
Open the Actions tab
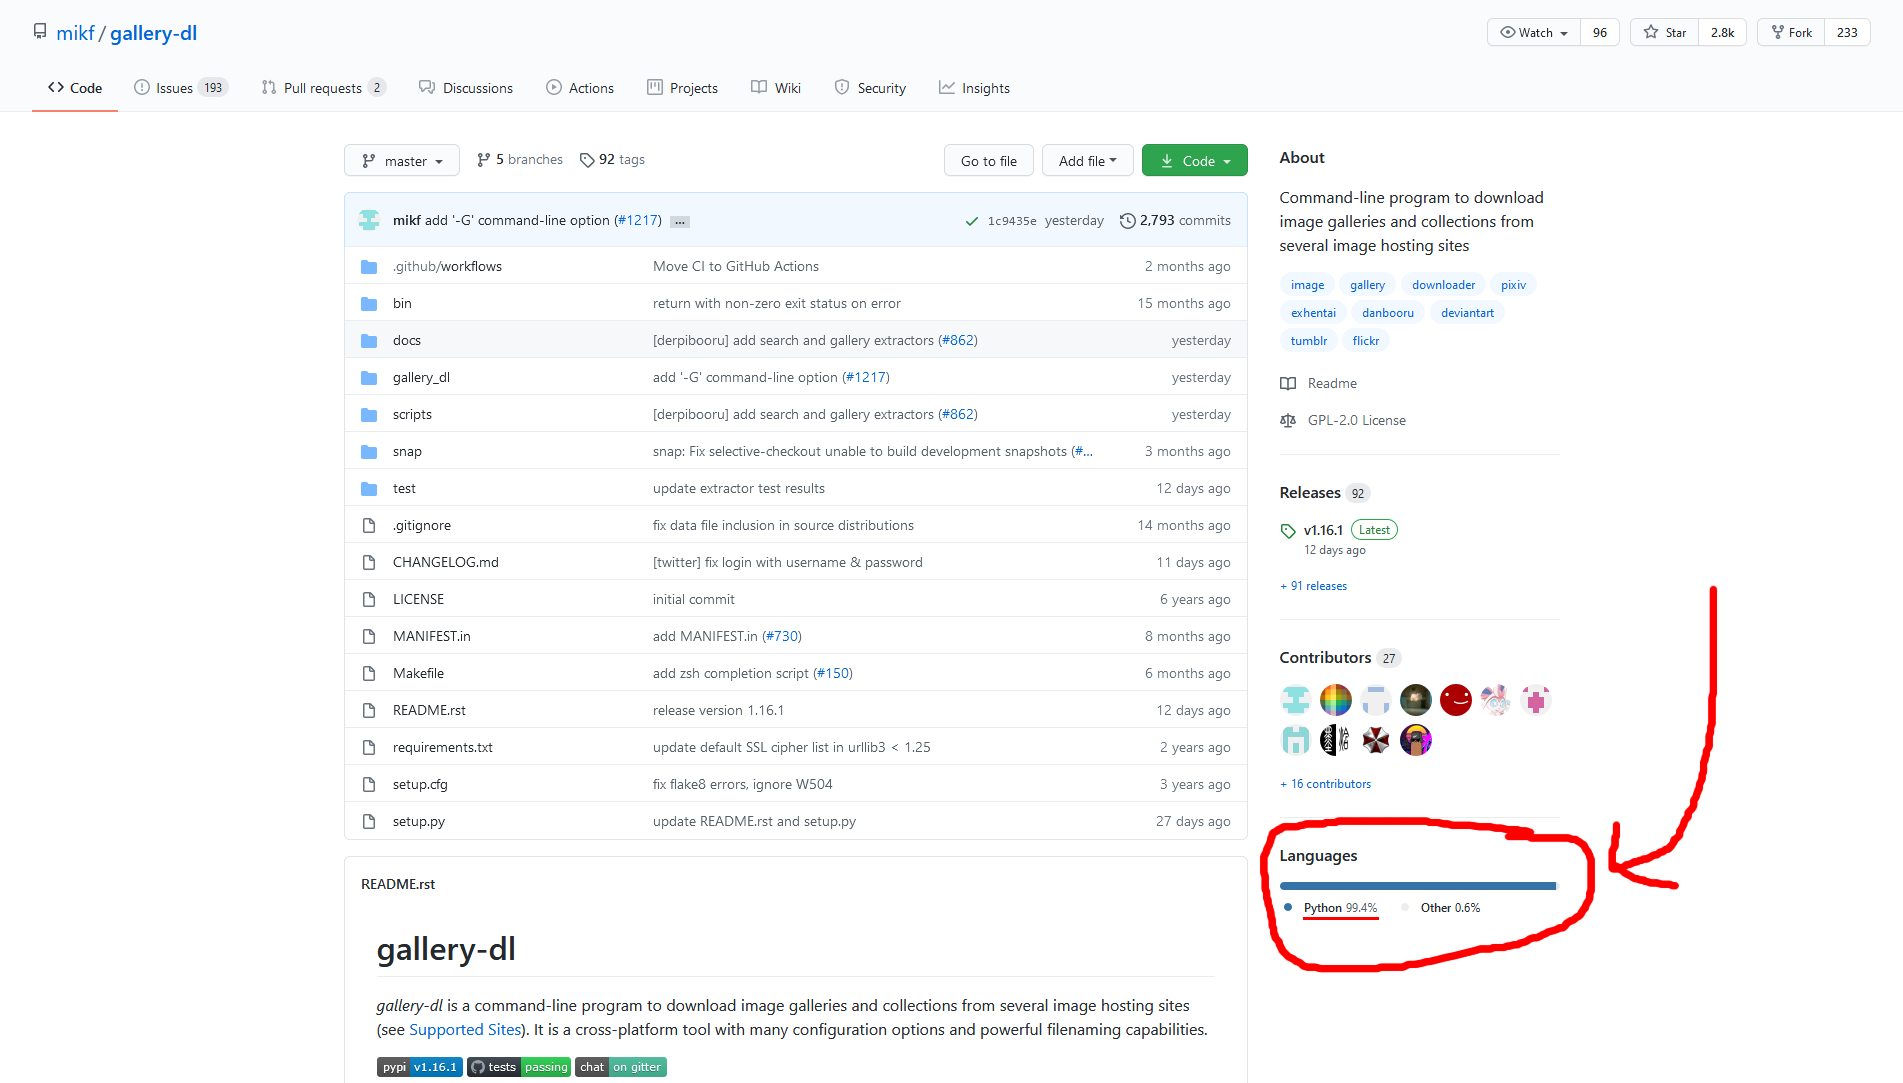[x=580, y=88]
